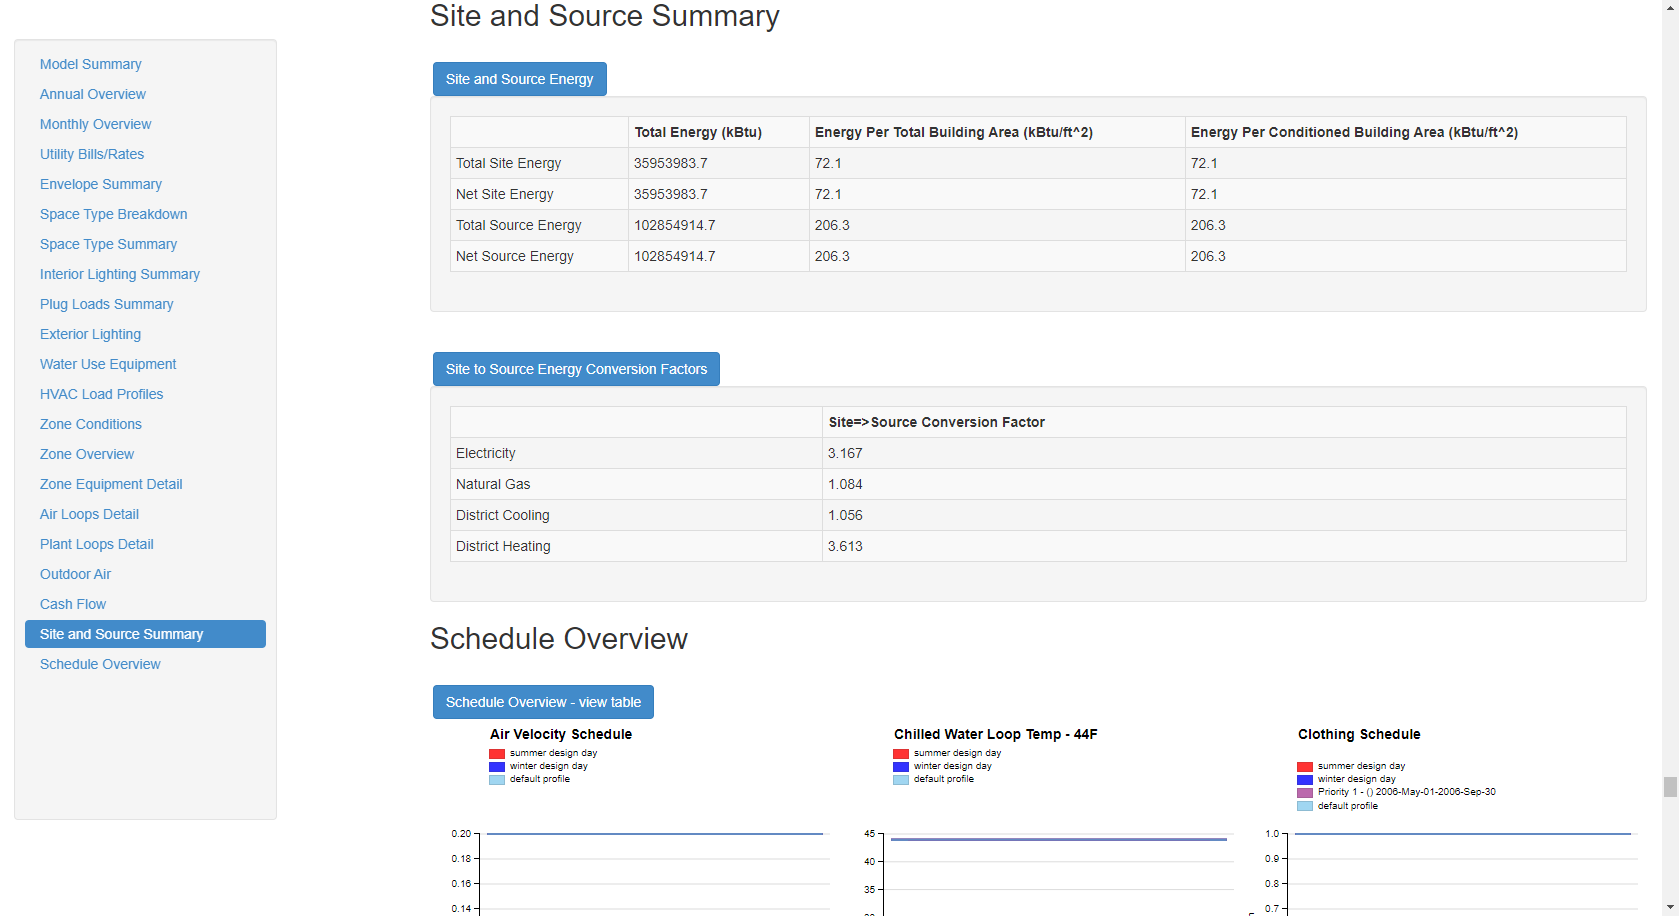1679x916 pixels.
Task: Click Site to Source Energy Conversion Factors
Action: click(x=576, y=368)
